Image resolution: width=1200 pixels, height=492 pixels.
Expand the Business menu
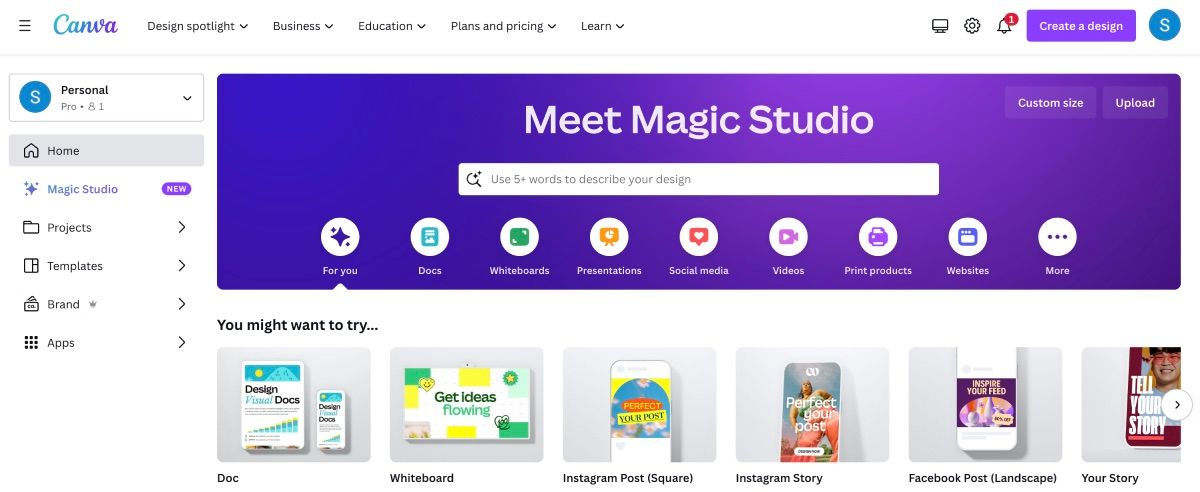[x=304, y=26]
